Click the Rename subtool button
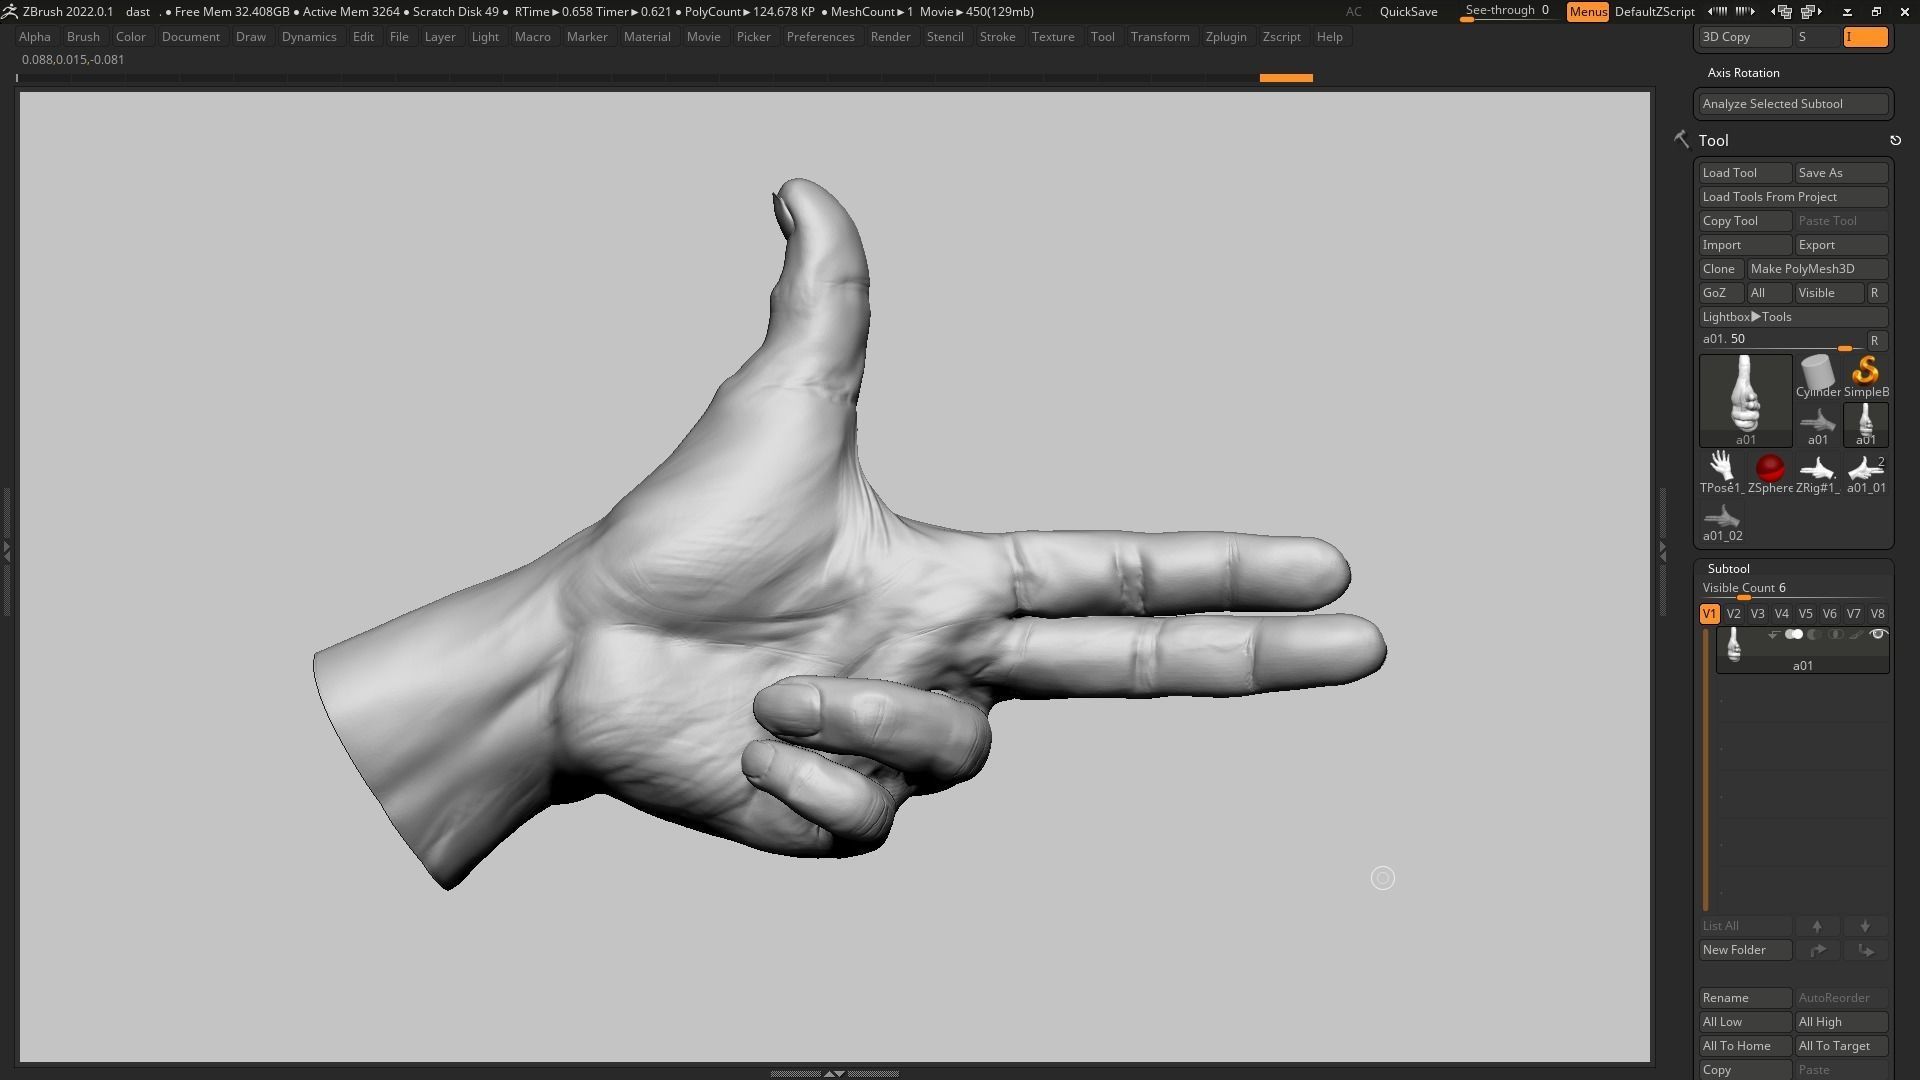 click(x=1745, y=998)
